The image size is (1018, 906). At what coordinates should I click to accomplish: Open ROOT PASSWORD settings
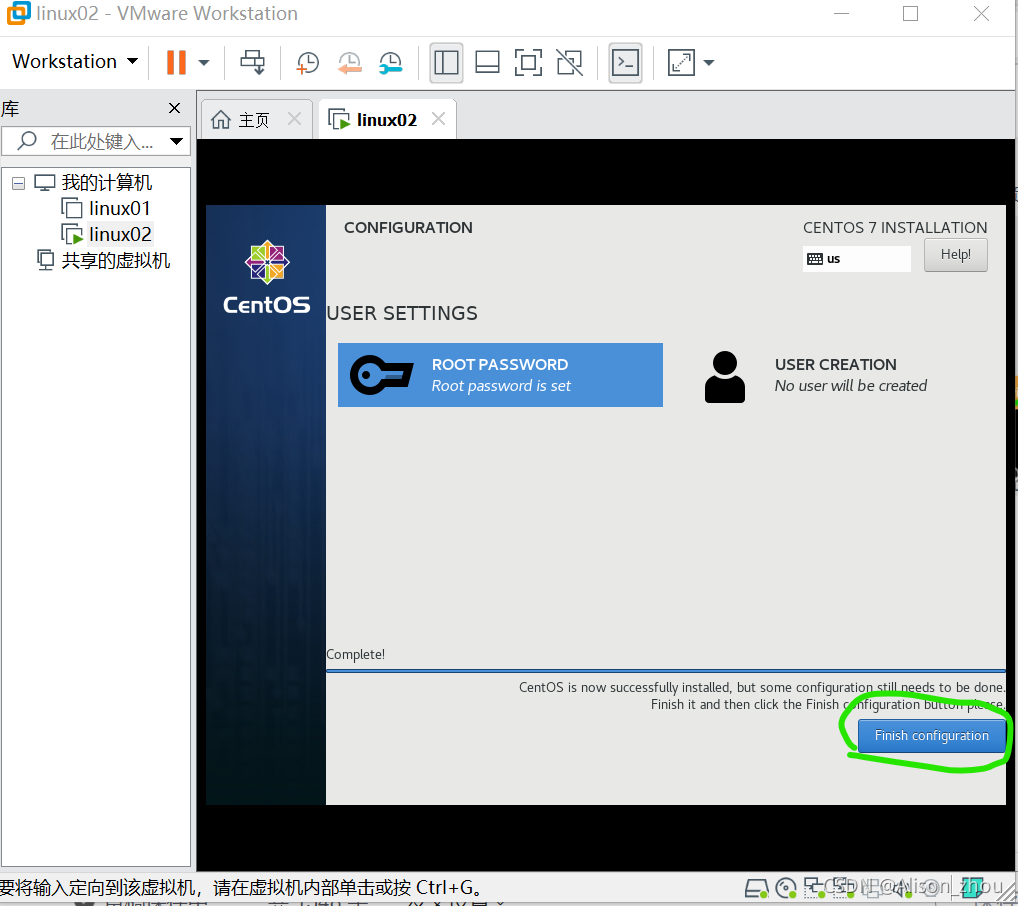pos(500,375)
